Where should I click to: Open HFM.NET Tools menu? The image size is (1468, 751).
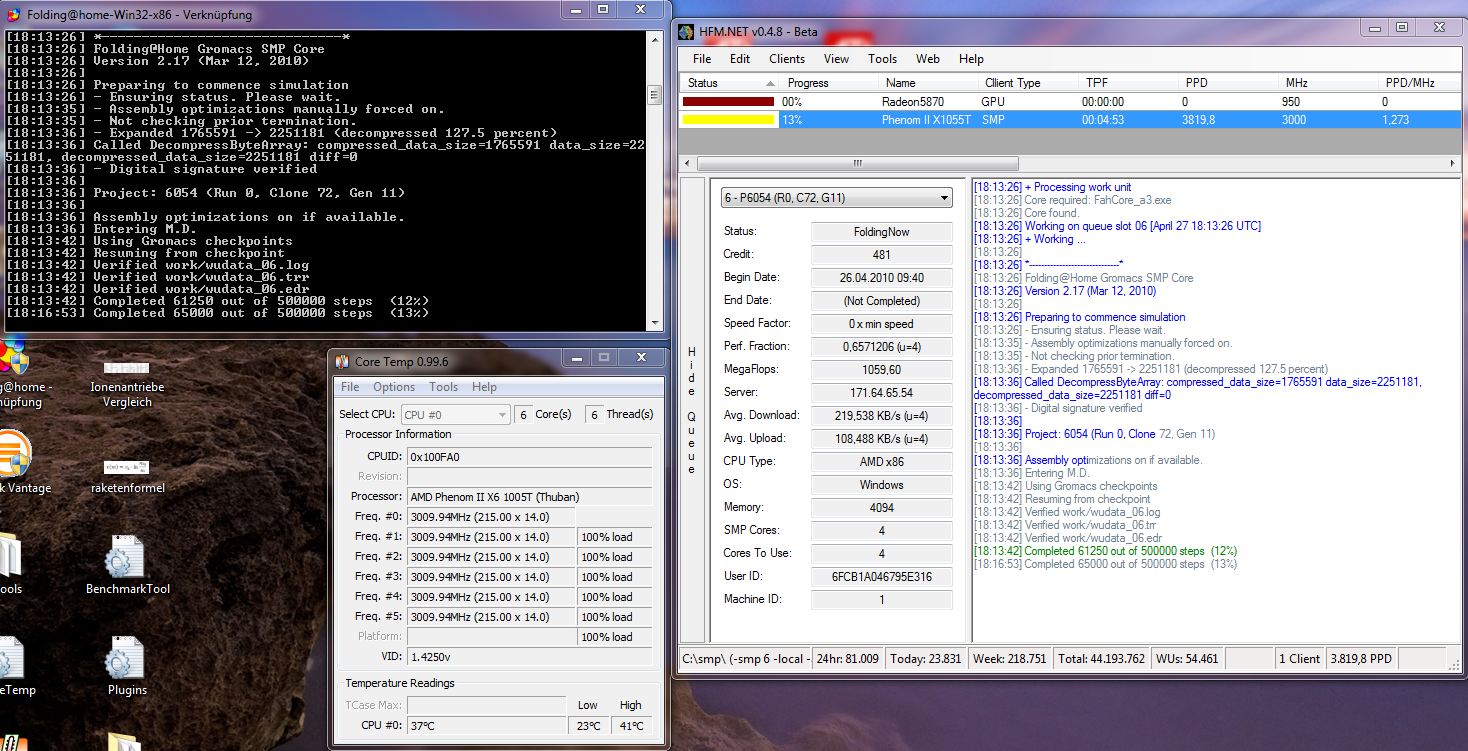tap(882, 58)
